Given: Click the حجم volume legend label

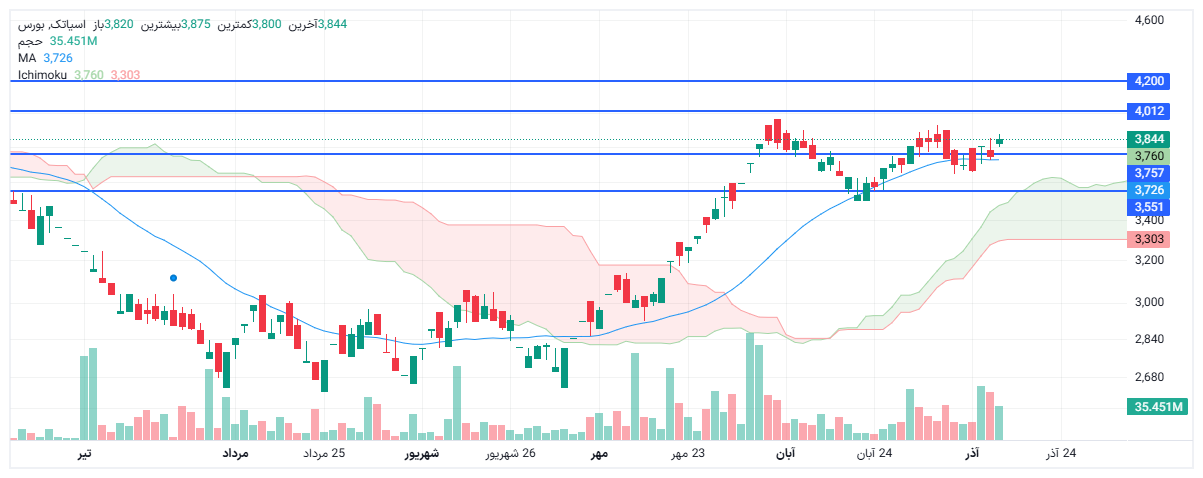Looking at the screenshot, I should [30, 41].
